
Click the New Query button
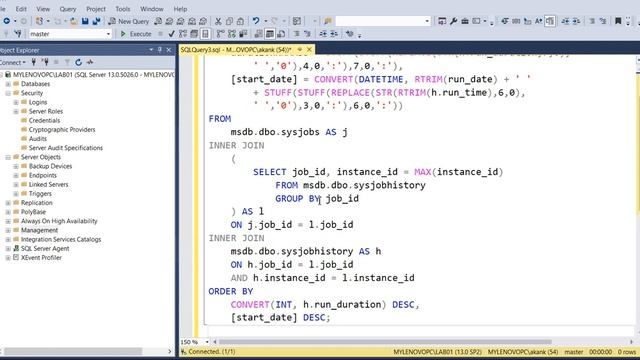[129, 21]
